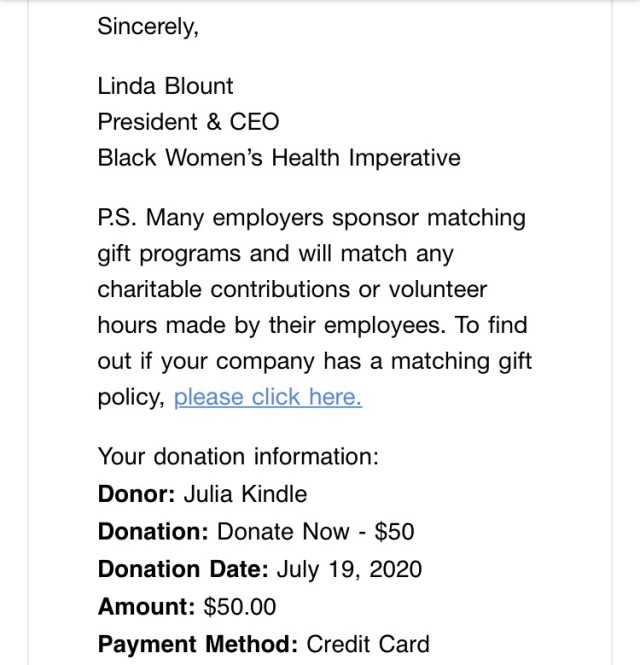Click the bold "Amount:" label
This screenshot has height=665, width=640.
[x=146, y=606]
